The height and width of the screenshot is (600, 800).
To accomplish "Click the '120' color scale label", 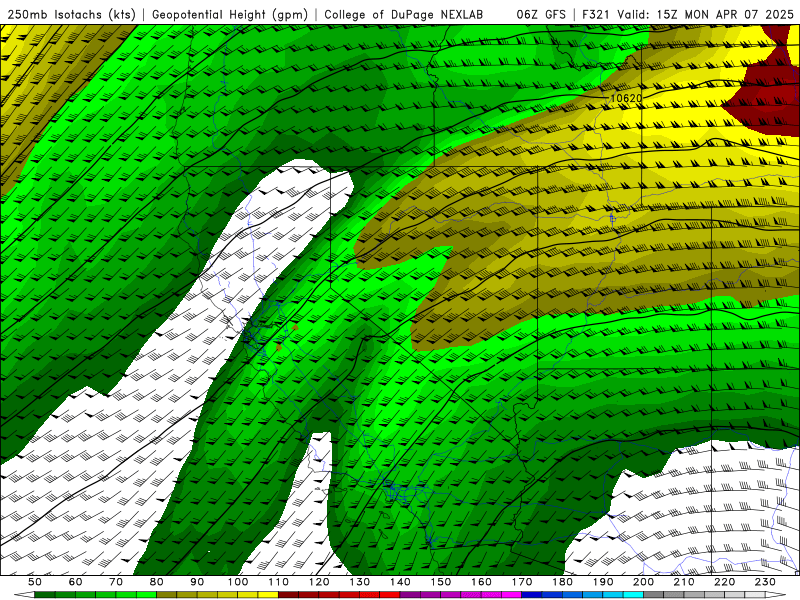I will click(319, 582).
